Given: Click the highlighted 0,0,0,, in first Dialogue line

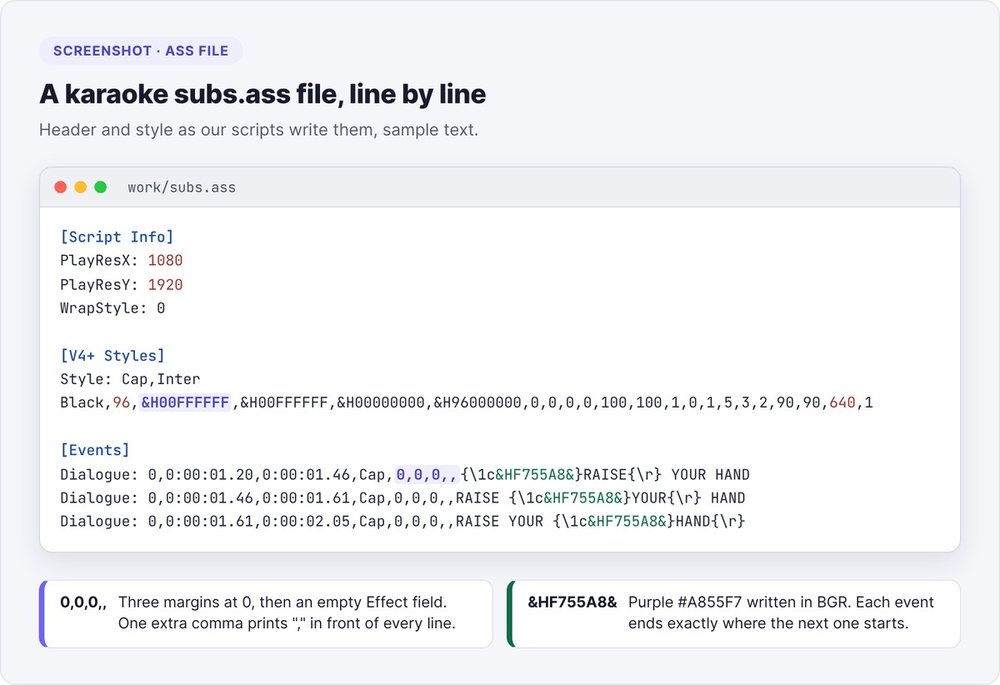Looking at the screenshot, I should click(x=427, y=475).
